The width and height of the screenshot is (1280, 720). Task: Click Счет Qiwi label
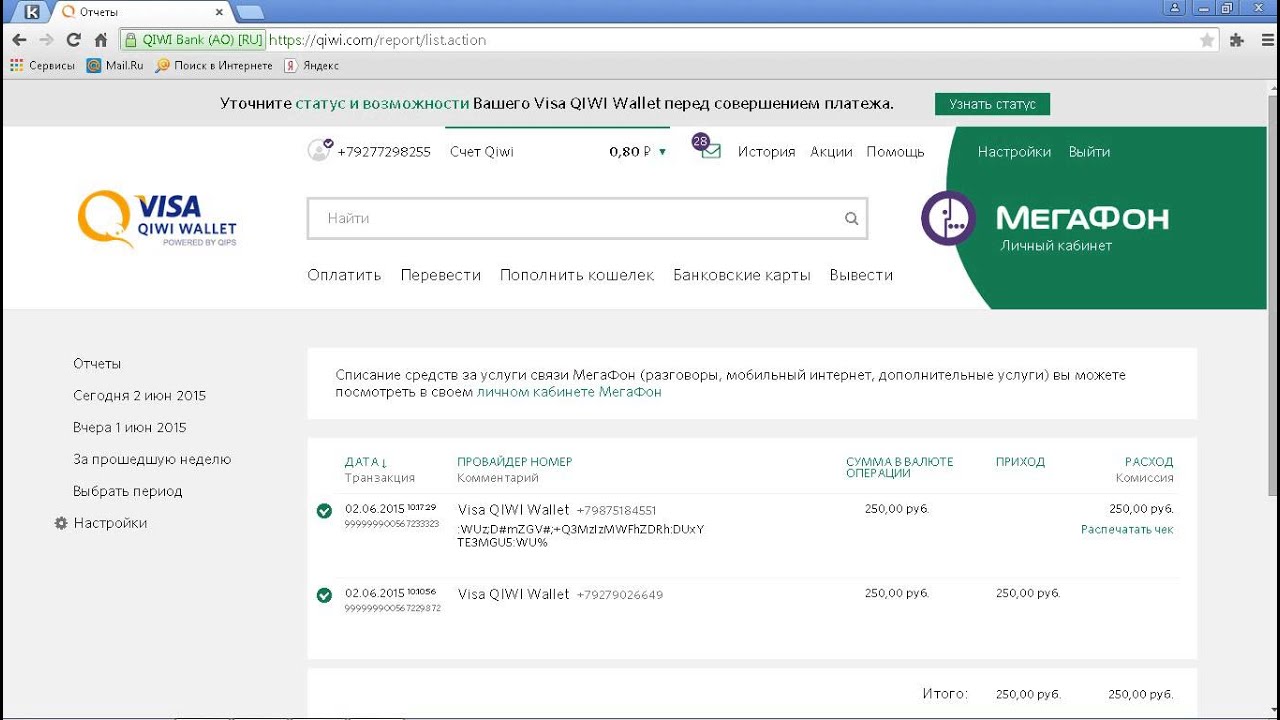482,152
